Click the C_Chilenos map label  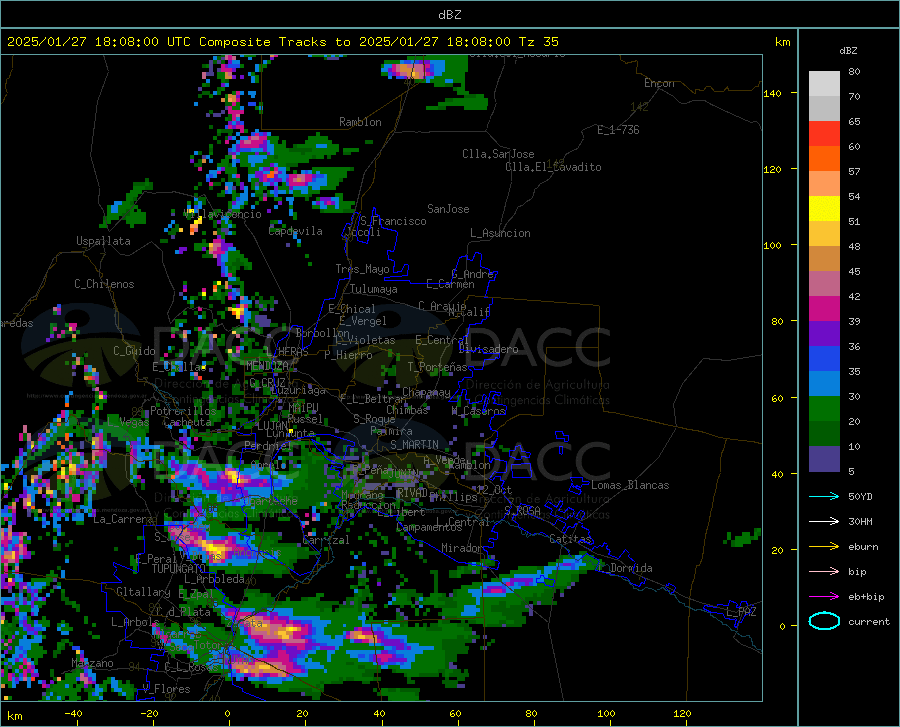[104, 284]
